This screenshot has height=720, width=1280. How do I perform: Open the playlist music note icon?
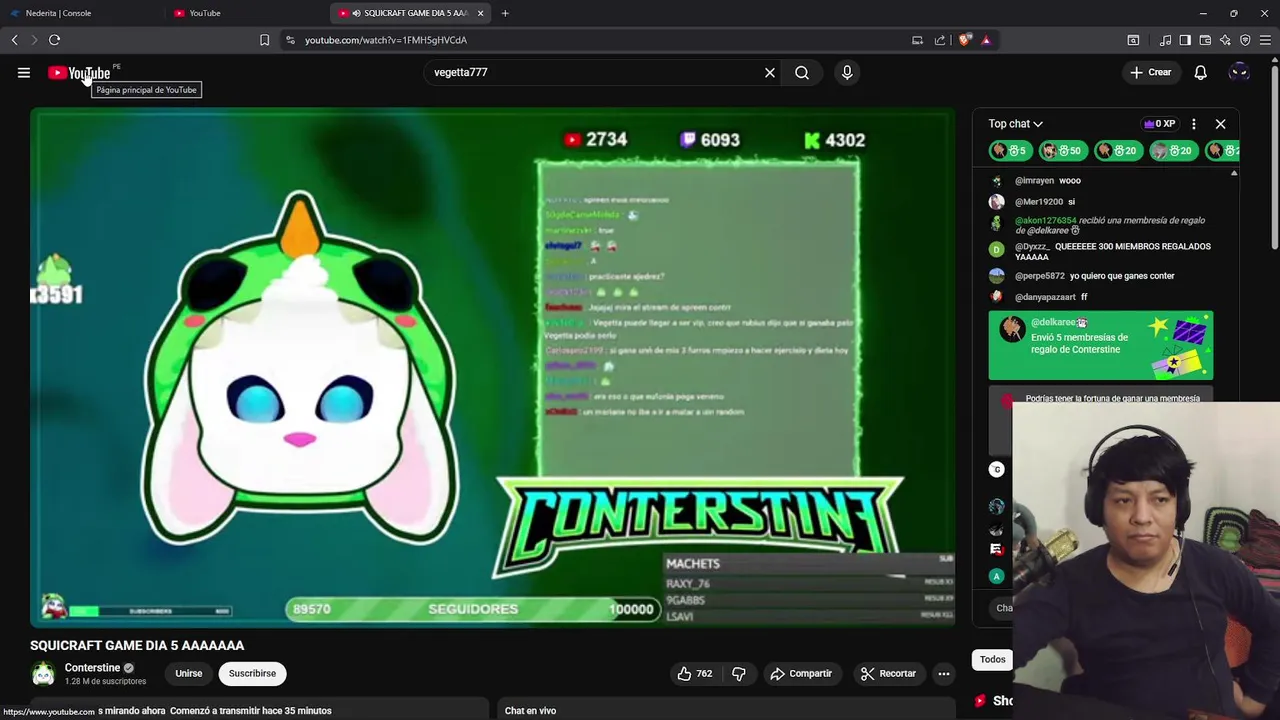point(1165,40)
